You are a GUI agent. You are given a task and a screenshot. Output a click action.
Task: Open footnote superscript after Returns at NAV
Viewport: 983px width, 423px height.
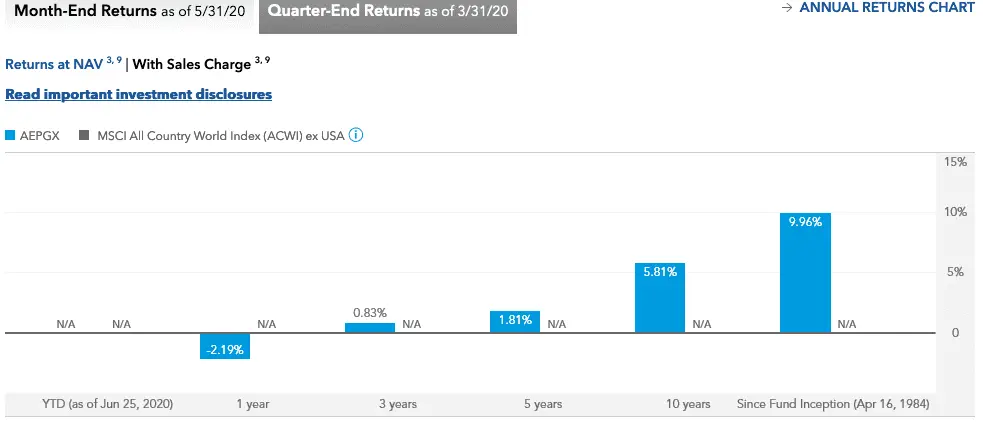[x=113, y=61]
